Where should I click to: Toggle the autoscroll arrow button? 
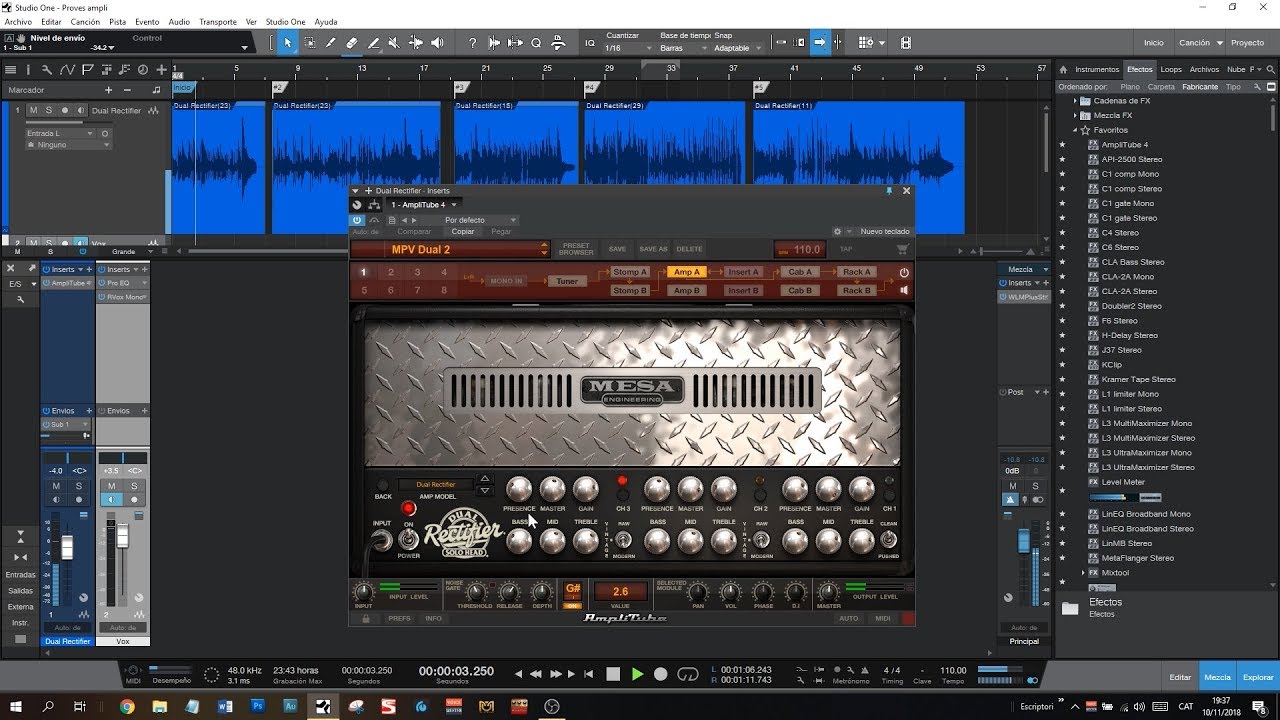[820, 43]
